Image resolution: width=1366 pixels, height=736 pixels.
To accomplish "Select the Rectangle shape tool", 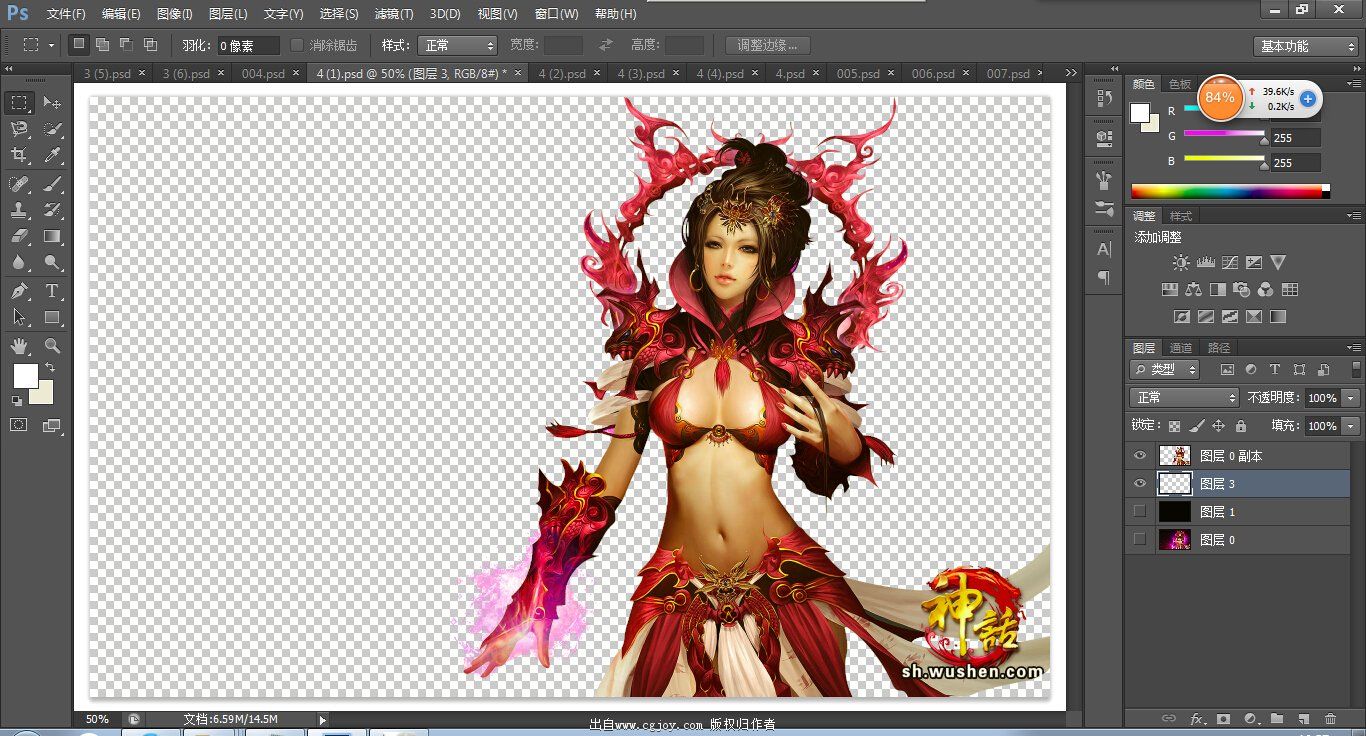I will pos(52,318).
